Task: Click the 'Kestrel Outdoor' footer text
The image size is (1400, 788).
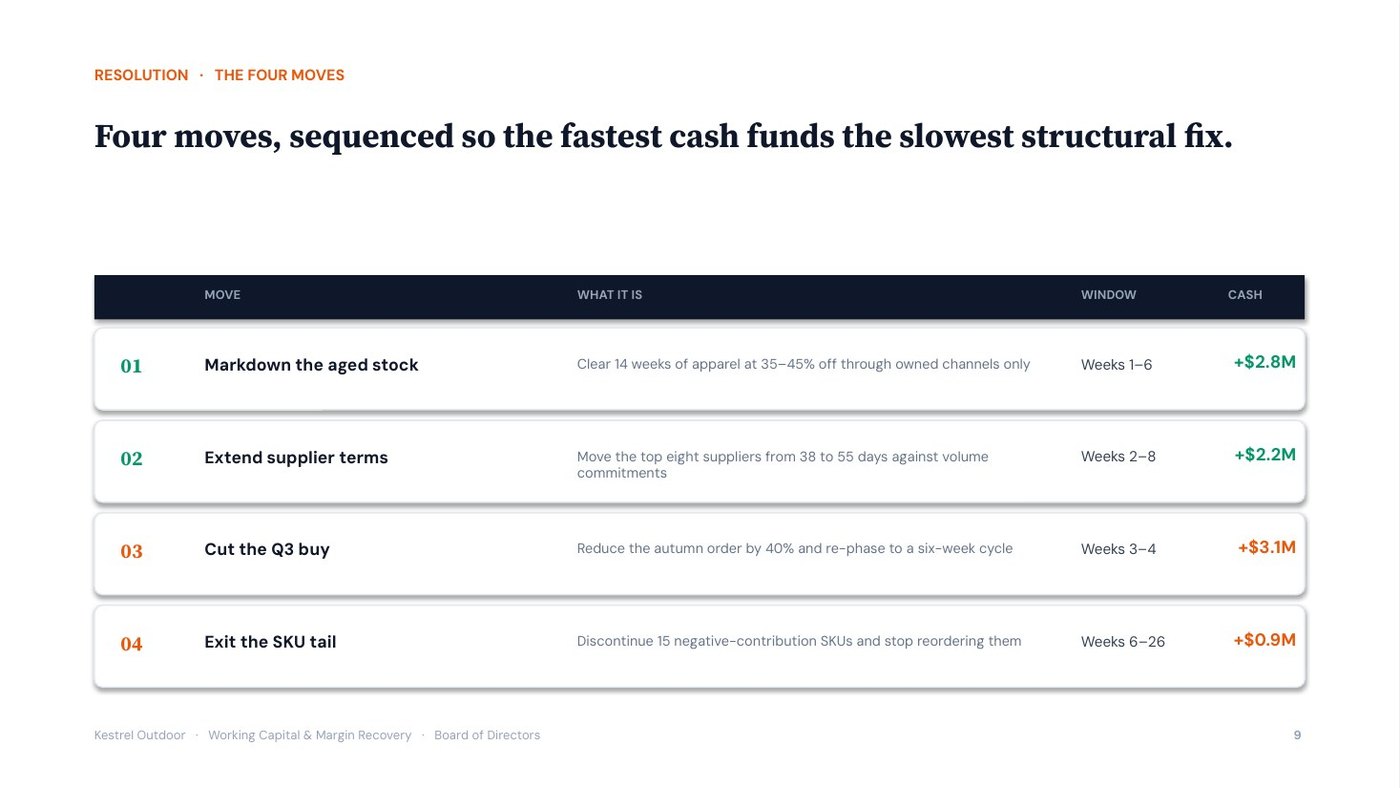Action: pyautogui.click(x=140, y=735)
